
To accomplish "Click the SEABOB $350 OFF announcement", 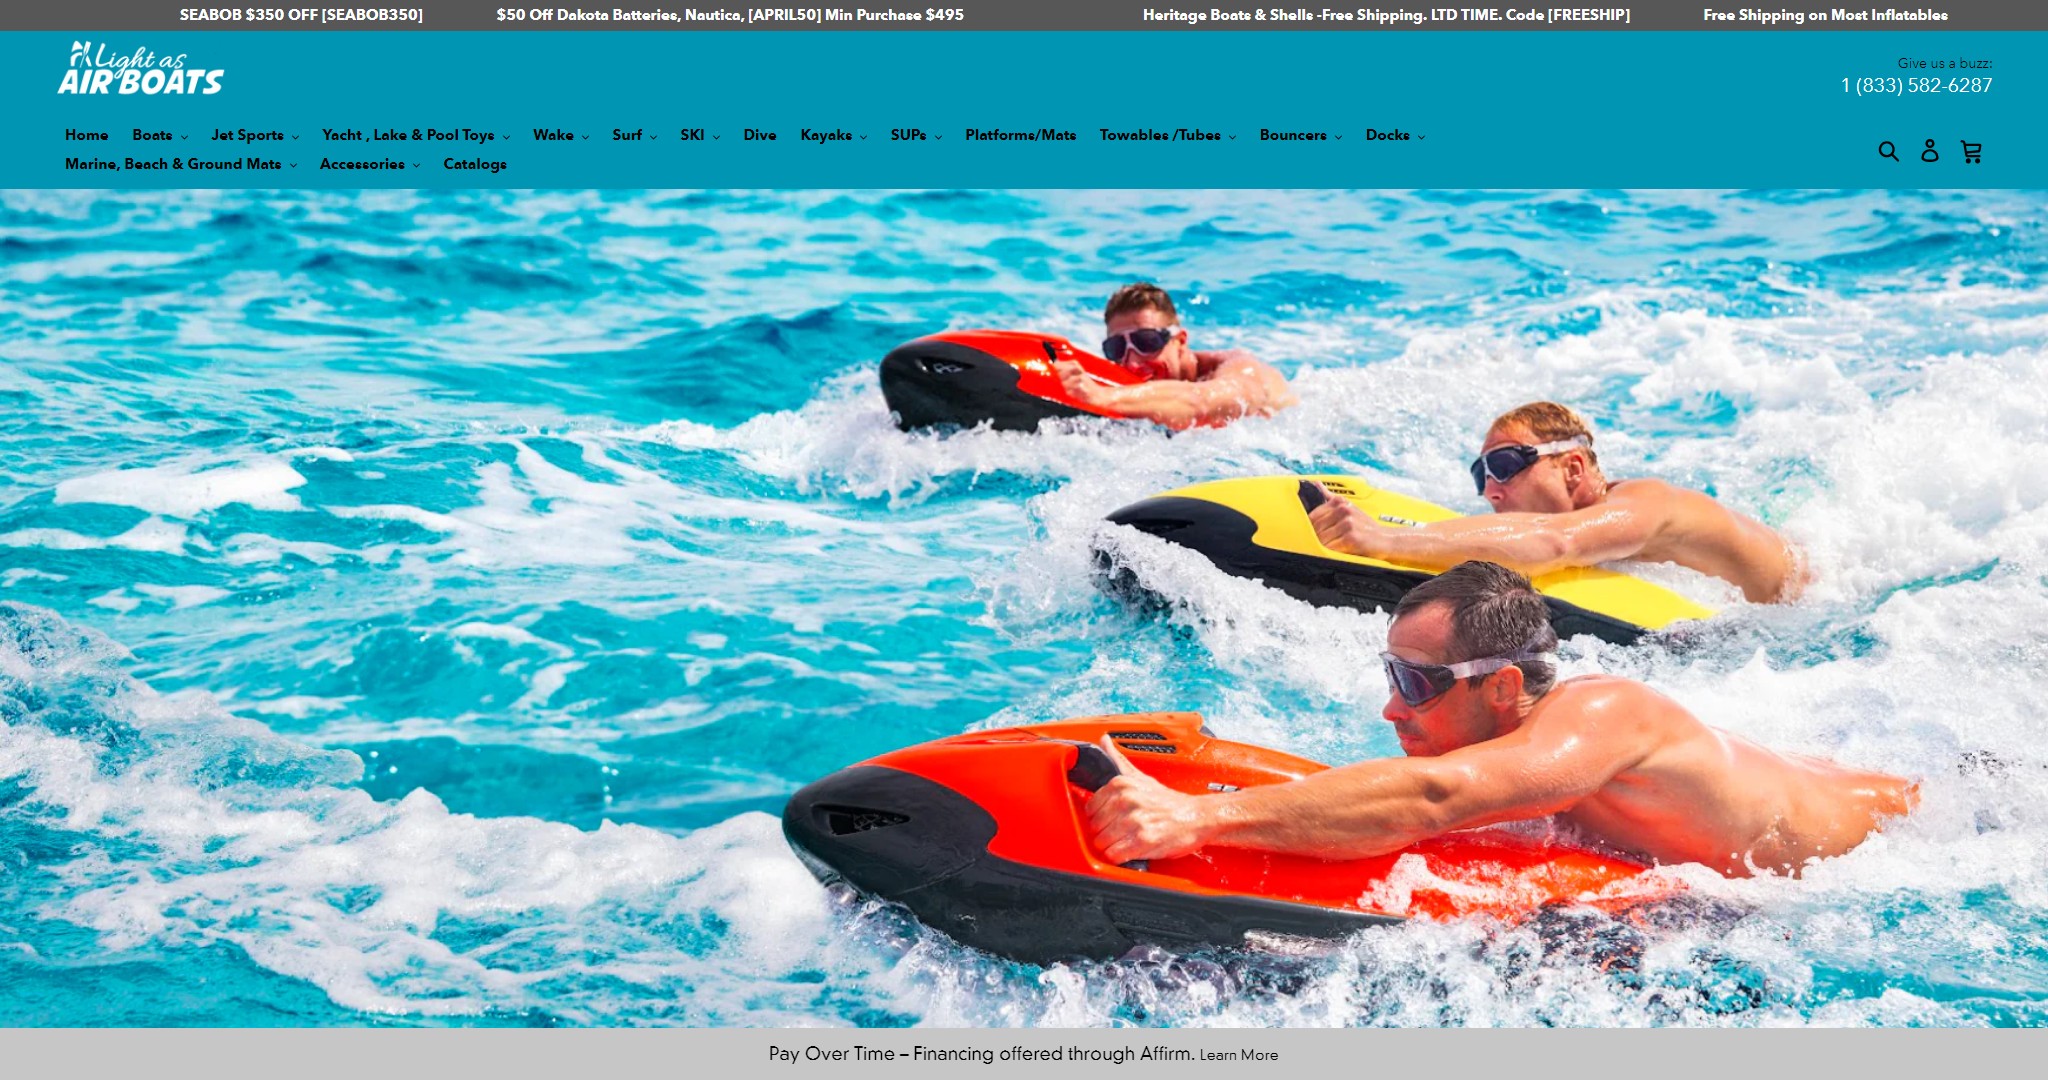I will click(301, 15).
